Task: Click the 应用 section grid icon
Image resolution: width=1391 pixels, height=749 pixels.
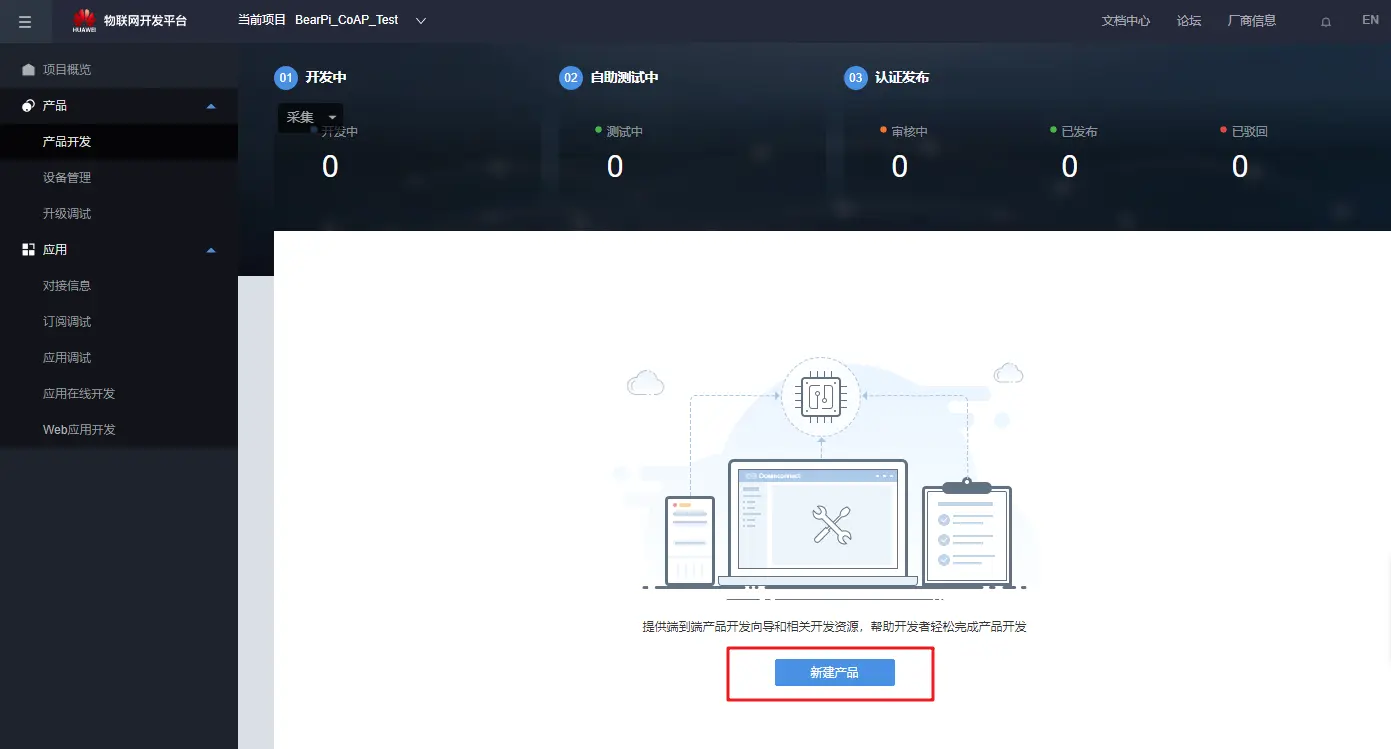Action: [x=28, y=250]
